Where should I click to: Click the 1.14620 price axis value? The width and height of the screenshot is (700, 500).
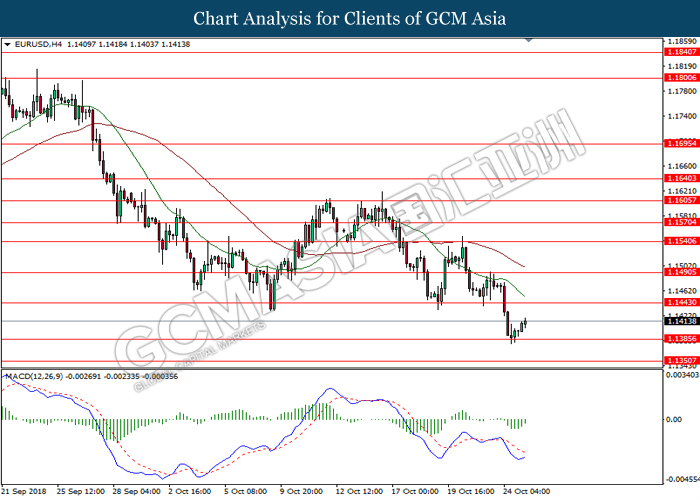pyautogui.click(x=682, y=291)
